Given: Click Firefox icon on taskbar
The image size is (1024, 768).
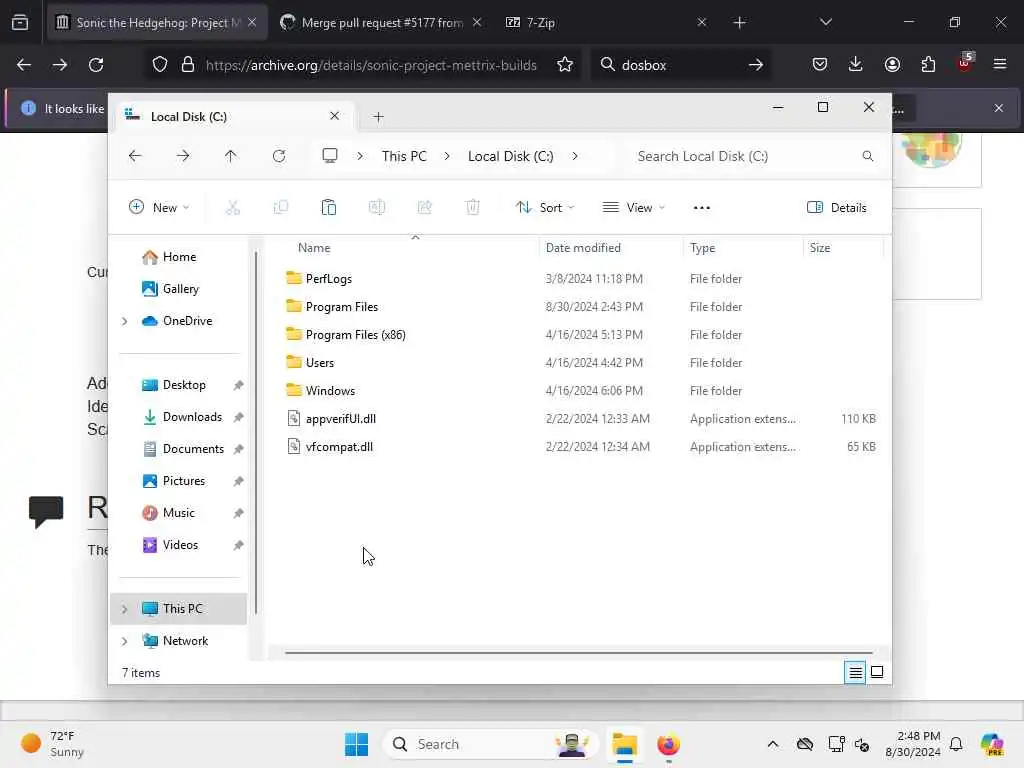Looking at the screenshot, I should [x=668, y=744].
